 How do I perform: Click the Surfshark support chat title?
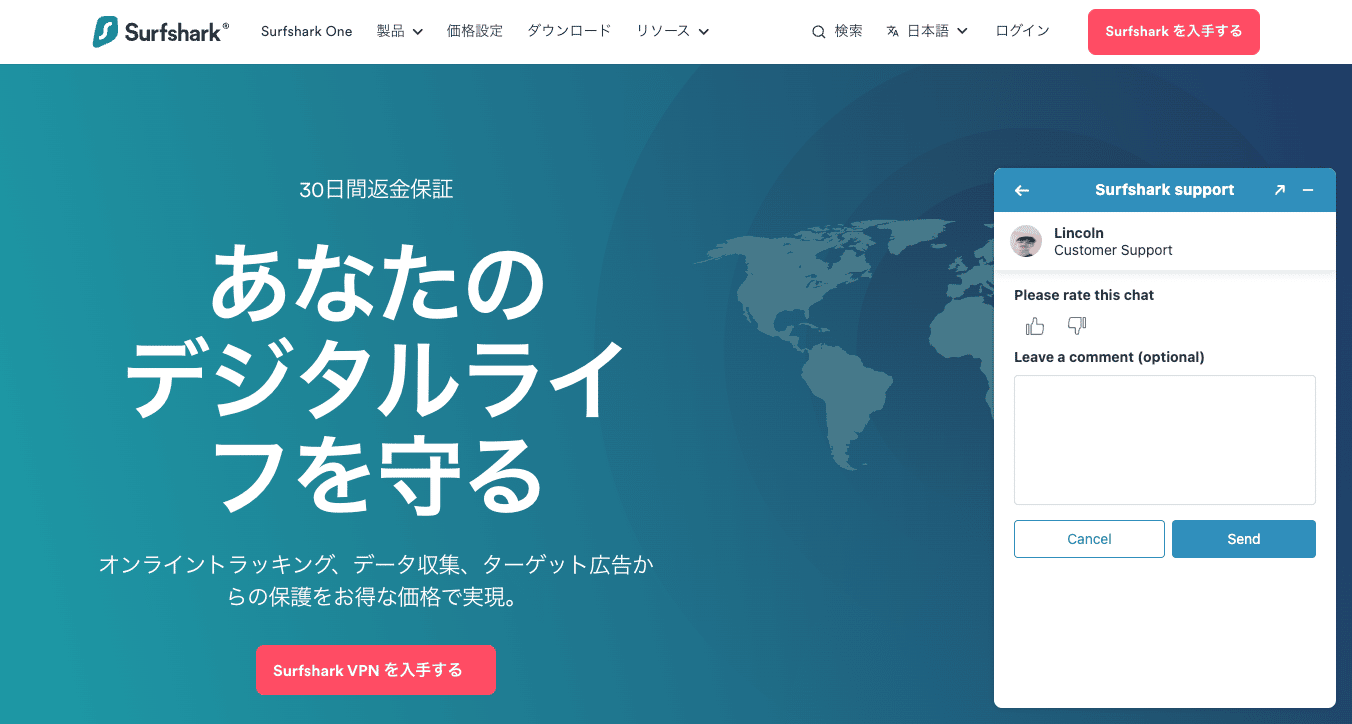click(x=1164, y=190)
